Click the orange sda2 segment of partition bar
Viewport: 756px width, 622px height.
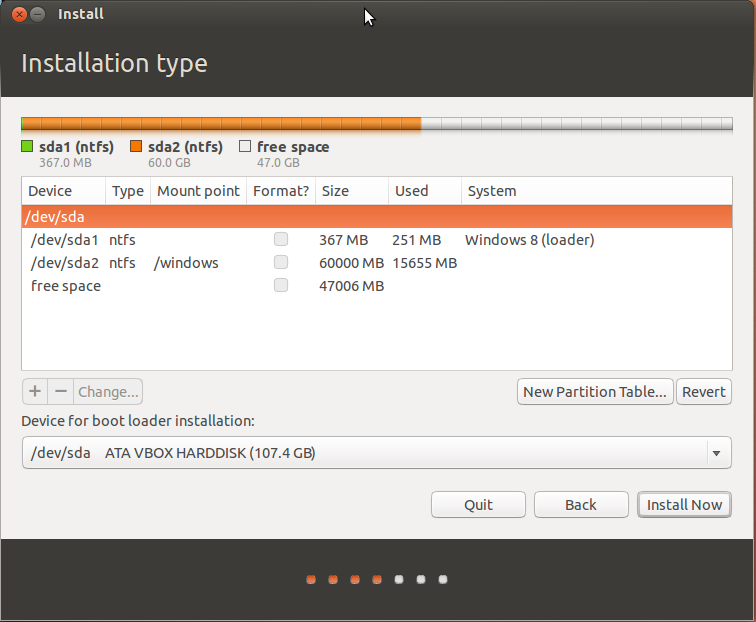[222, 124]
